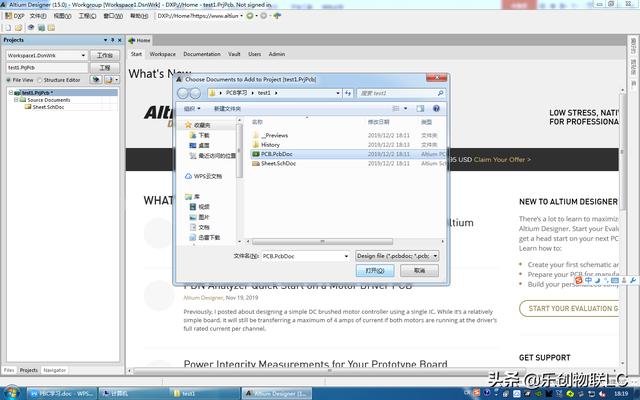Open the 视图(V) menu

tap(62, 16)
